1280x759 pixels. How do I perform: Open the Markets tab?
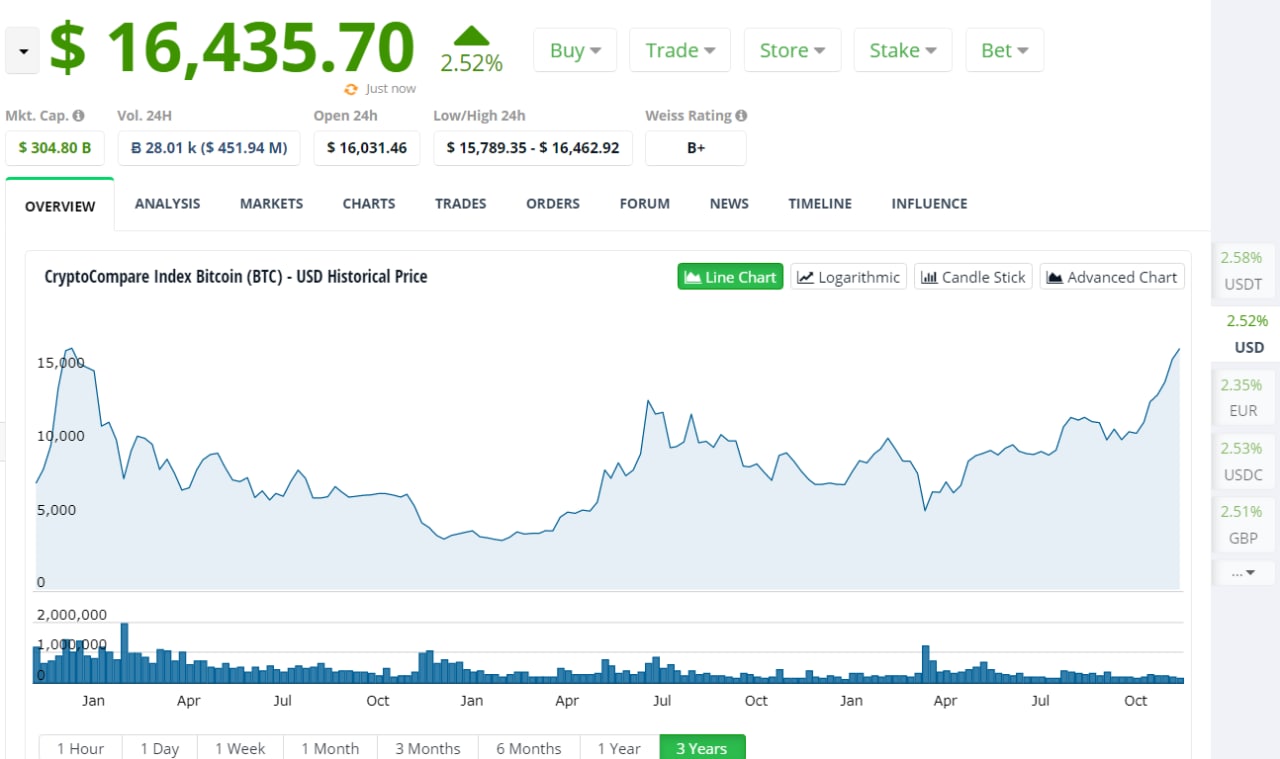(x=271, y=203)
